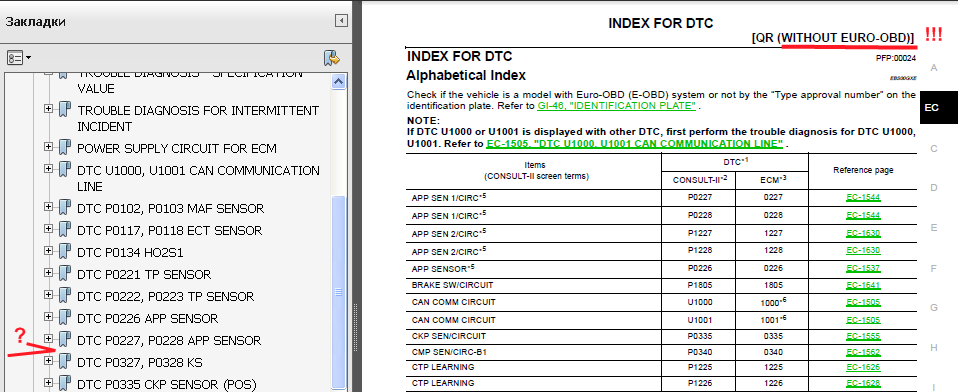Expand DTC U1000, U1001 CAN COMMUNICATION LINE bookmark
The image size is (958, 392).
(x=48, y=169)
